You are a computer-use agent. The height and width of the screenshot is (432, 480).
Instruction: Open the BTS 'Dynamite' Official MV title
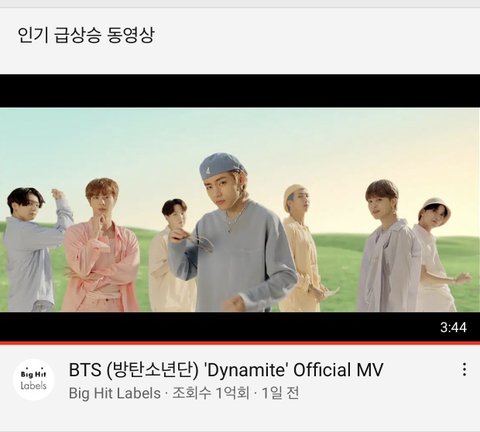(226, 370)
